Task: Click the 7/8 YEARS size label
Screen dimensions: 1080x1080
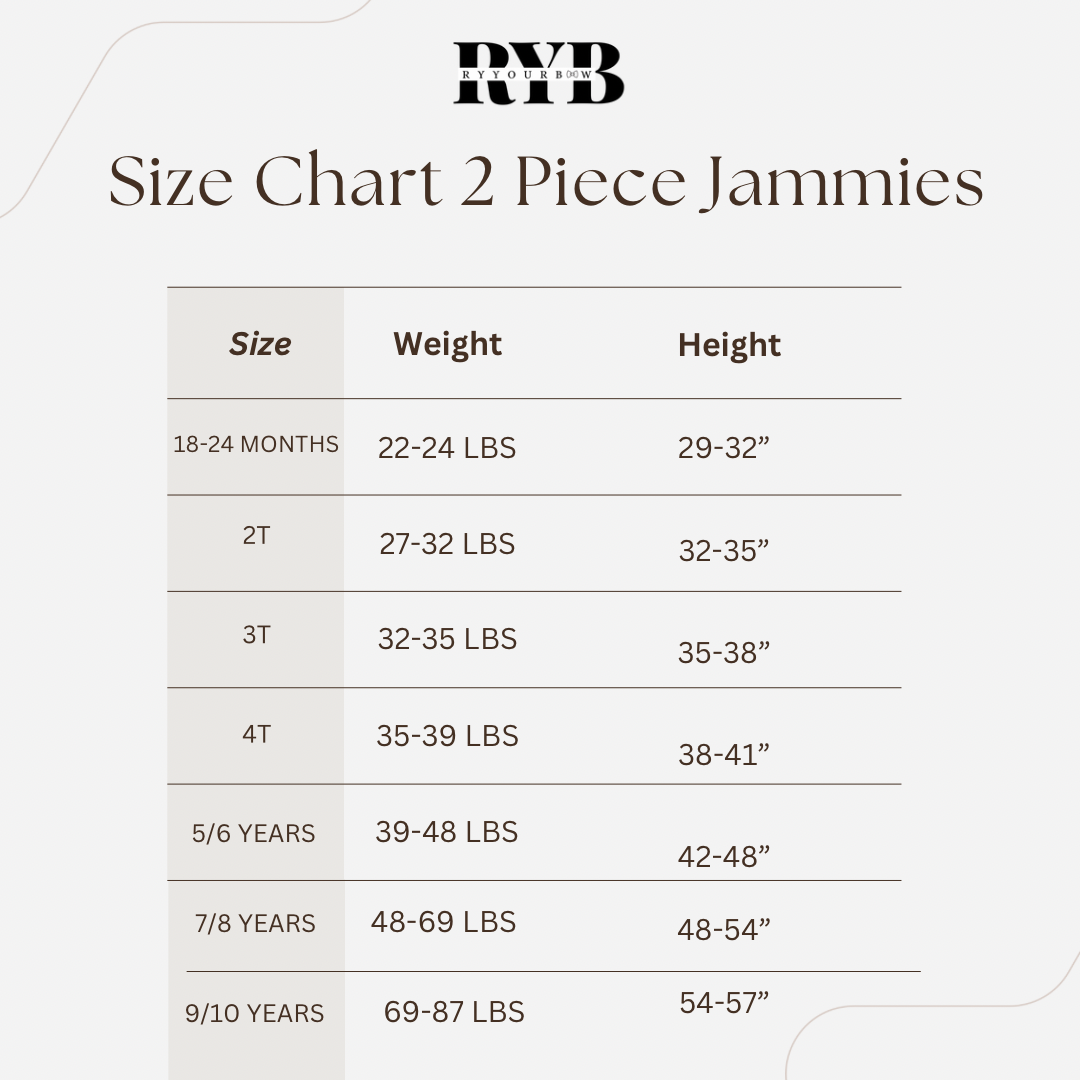Action: [x=255, y=923]
